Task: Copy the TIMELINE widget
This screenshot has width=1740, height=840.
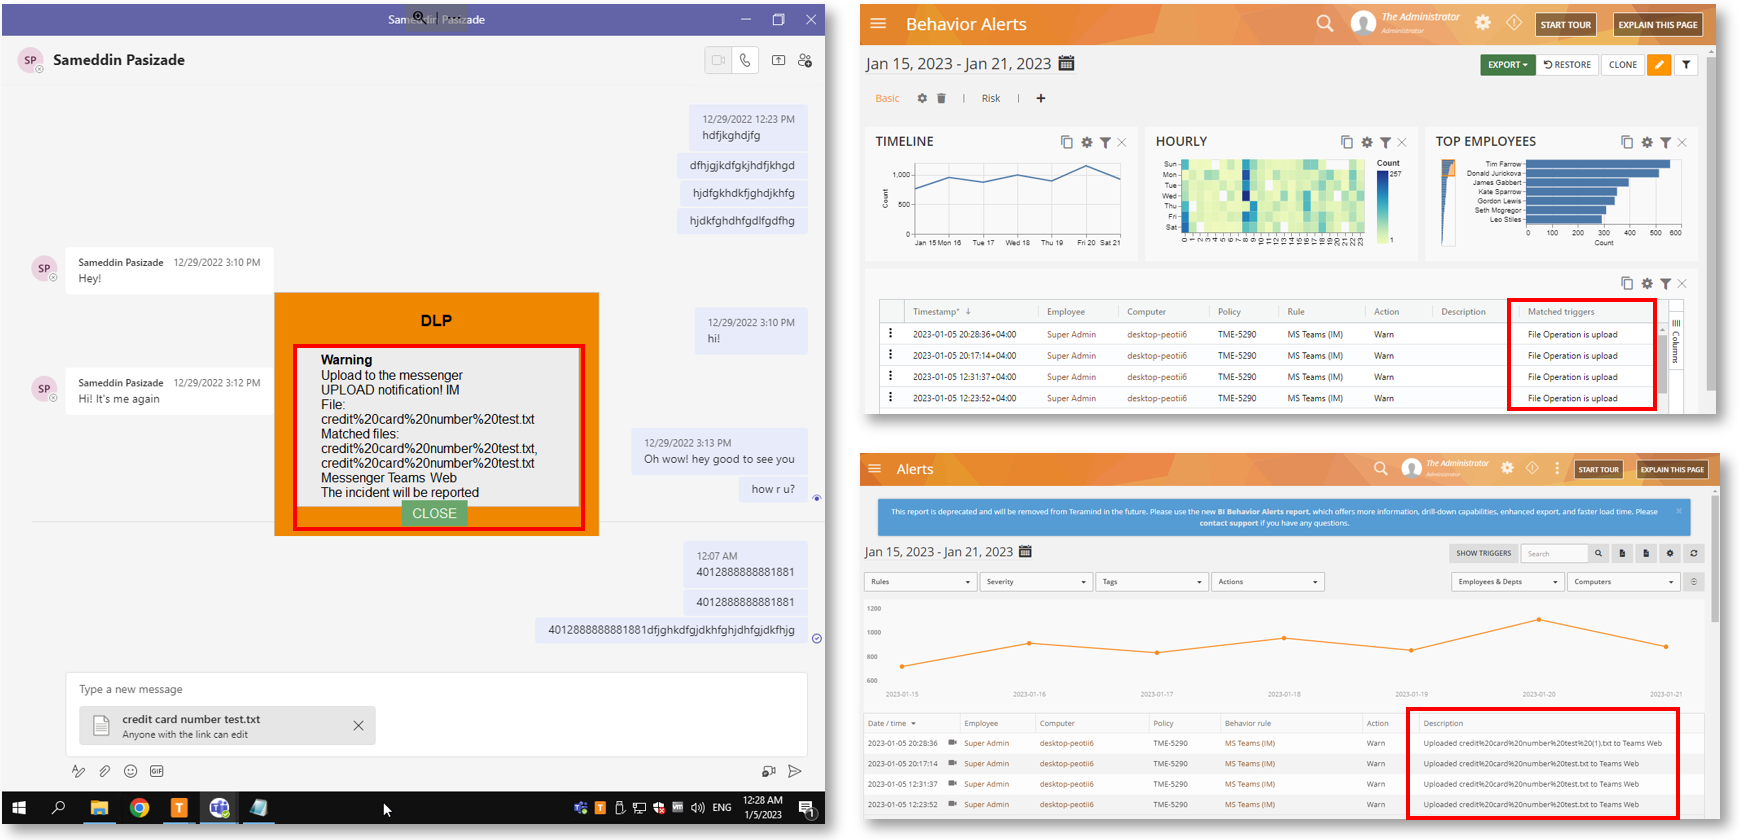Action: click(1067, 142)
